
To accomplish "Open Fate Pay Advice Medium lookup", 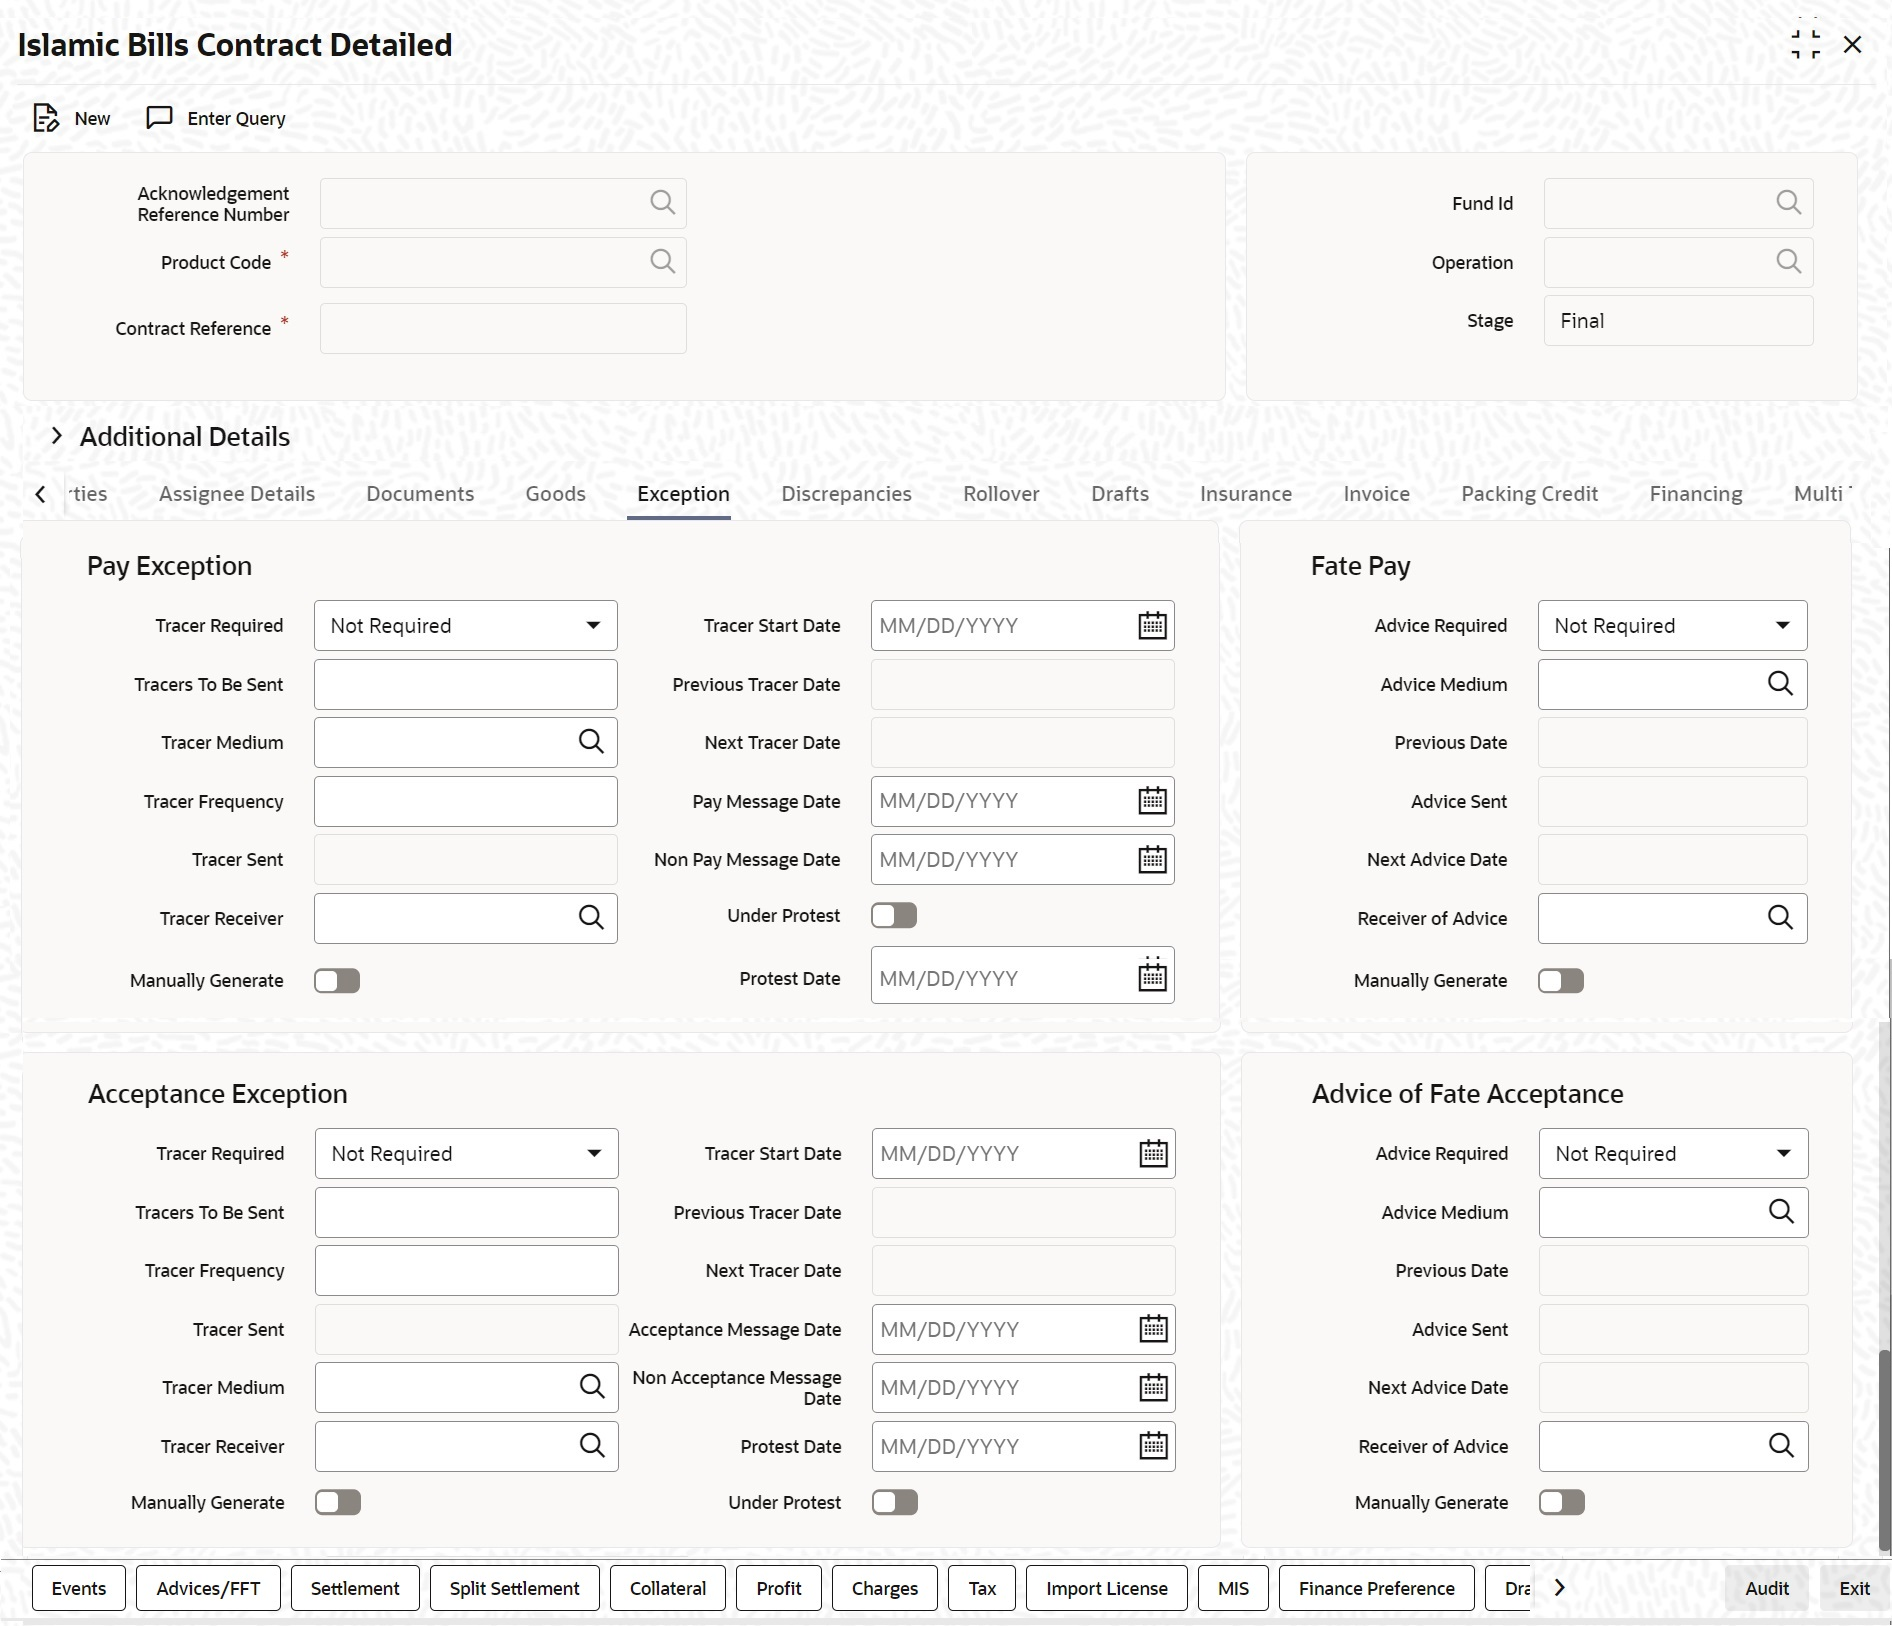I will 1780,684.
